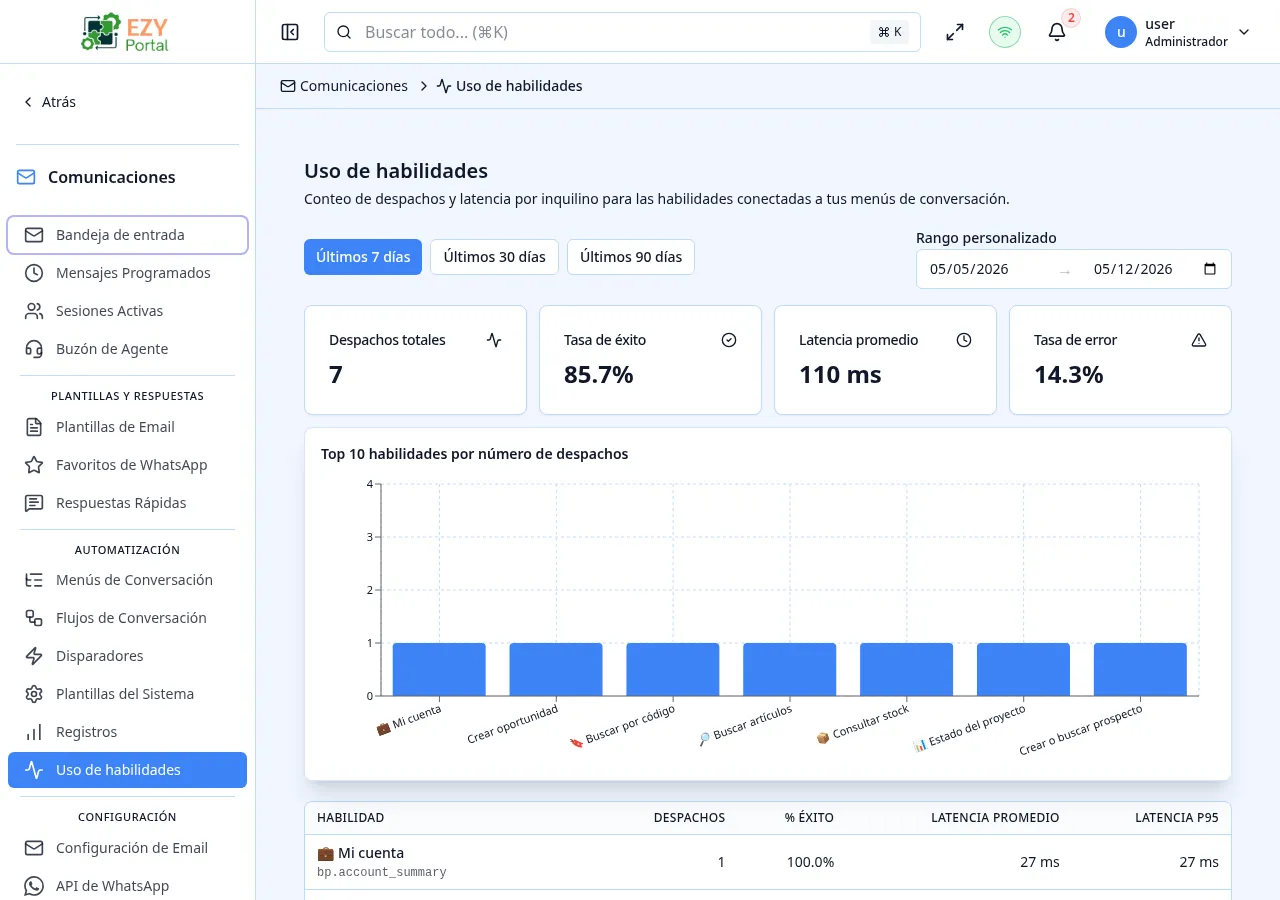Click the fullscreen expand icon
This screenshot has width=1280, height=900.
pos(955,32)
